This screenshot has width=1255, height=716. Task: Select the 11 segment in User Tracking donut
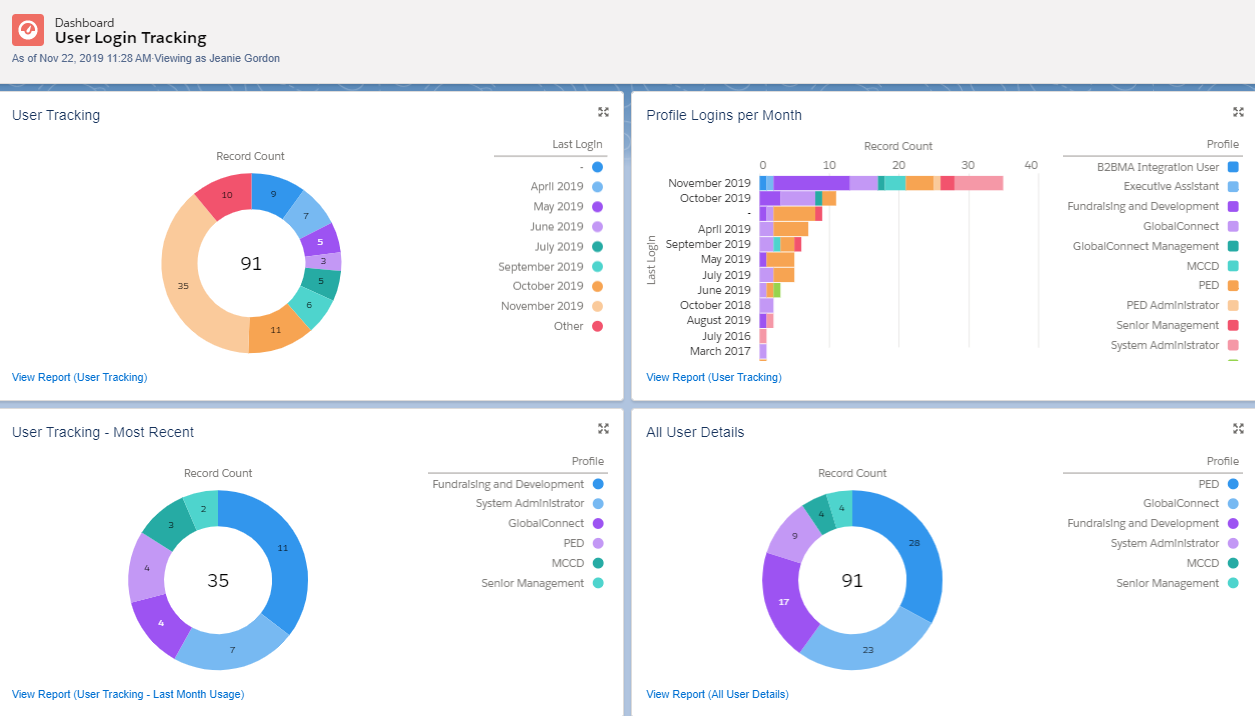[x=275, y=330]
